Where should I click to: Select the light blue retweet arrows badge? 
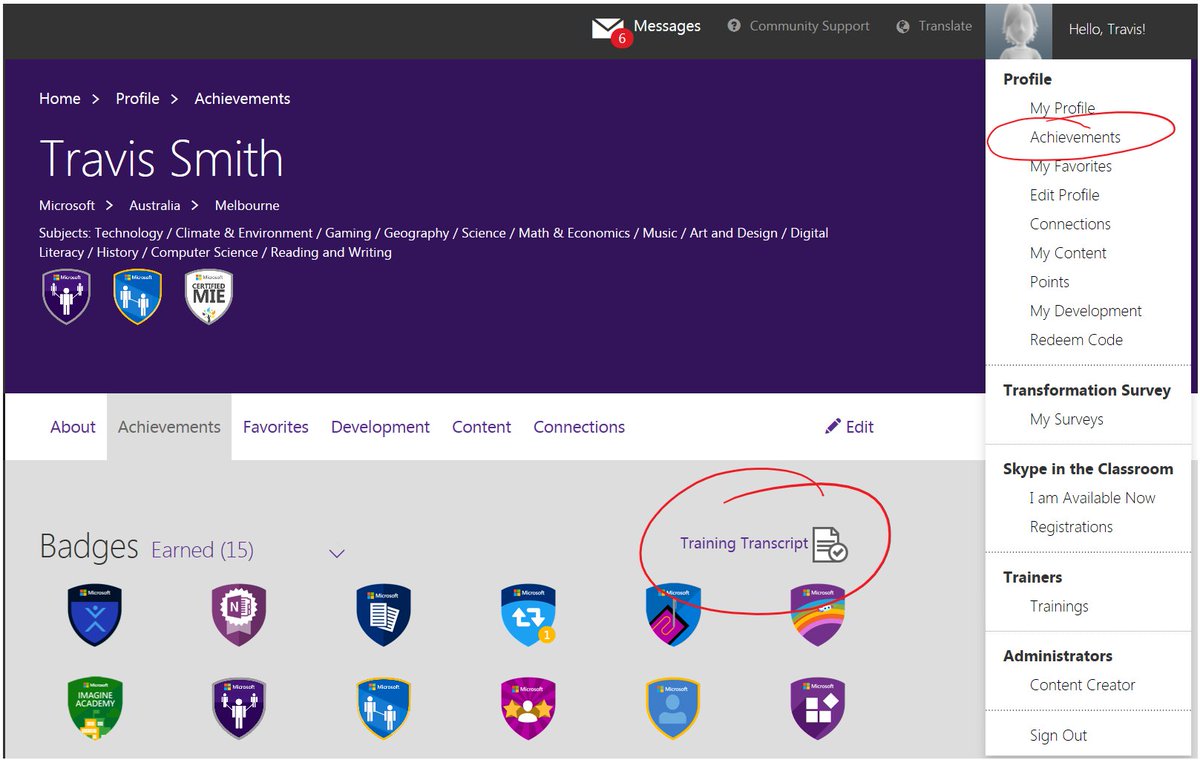528,615
